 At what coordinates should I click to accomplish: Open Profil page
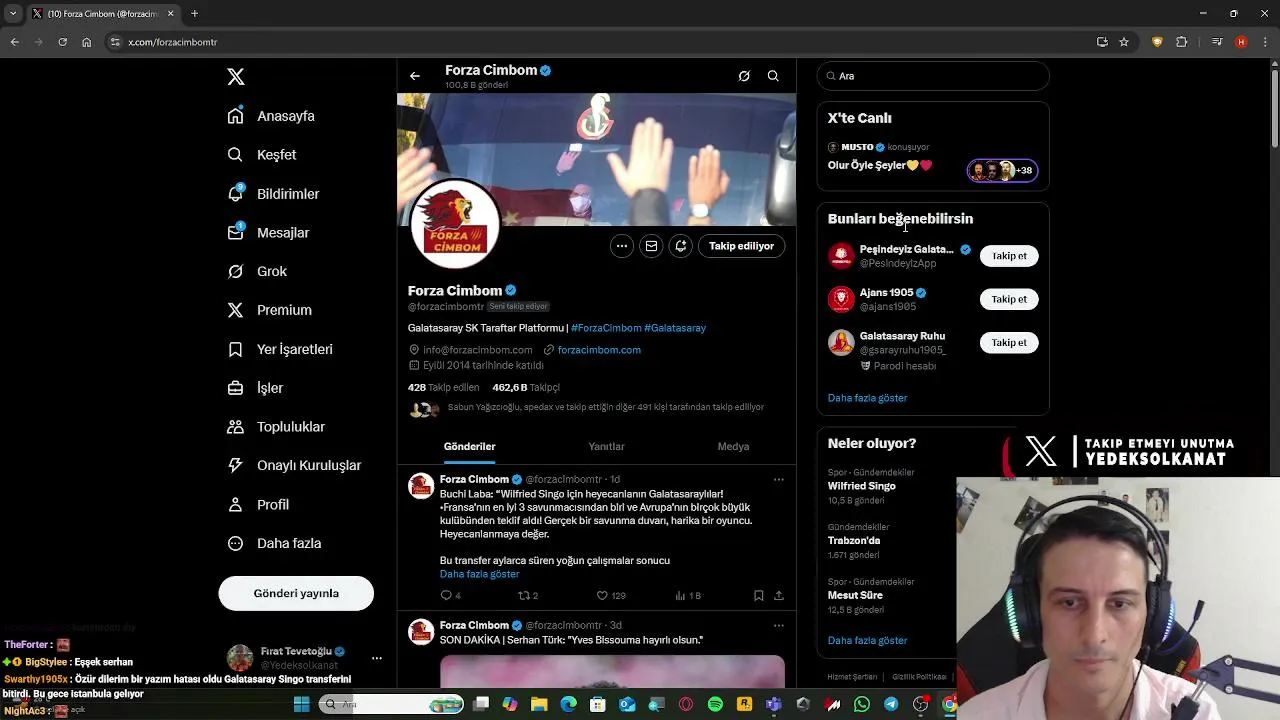point(258,505)
